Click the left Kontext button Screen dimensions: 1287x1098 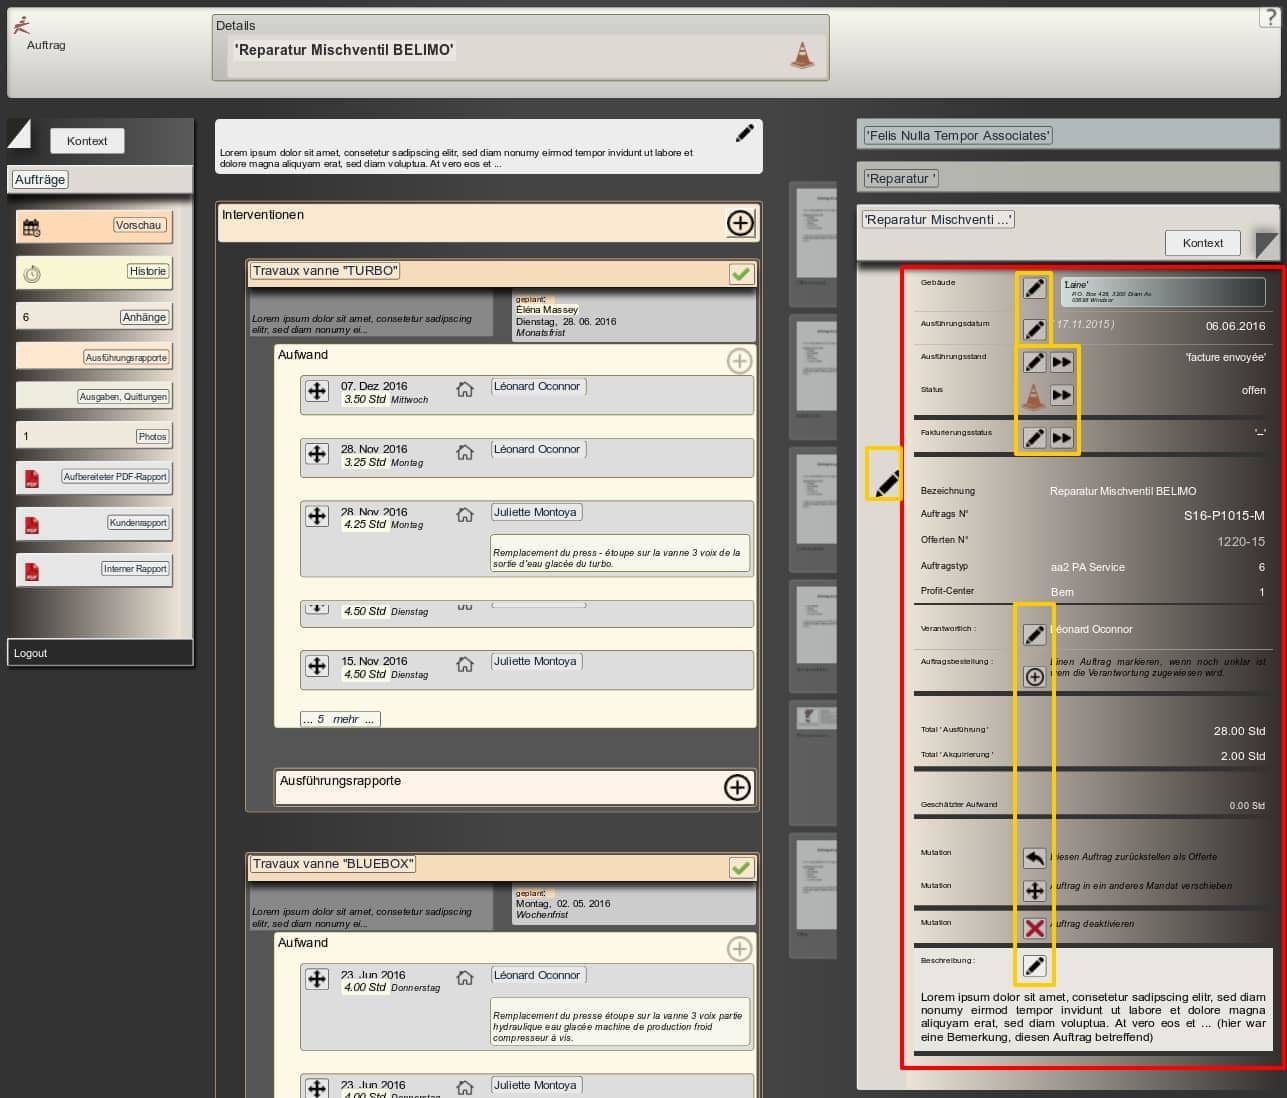point(87,141)
